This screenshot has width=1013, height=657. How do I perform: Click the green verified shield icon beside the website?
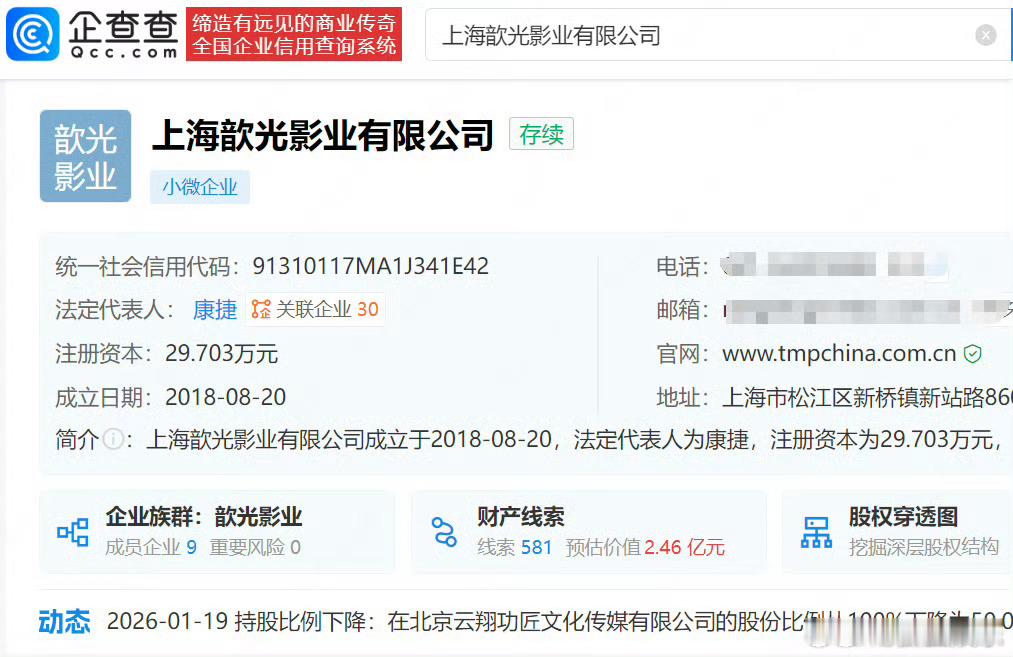972,354
